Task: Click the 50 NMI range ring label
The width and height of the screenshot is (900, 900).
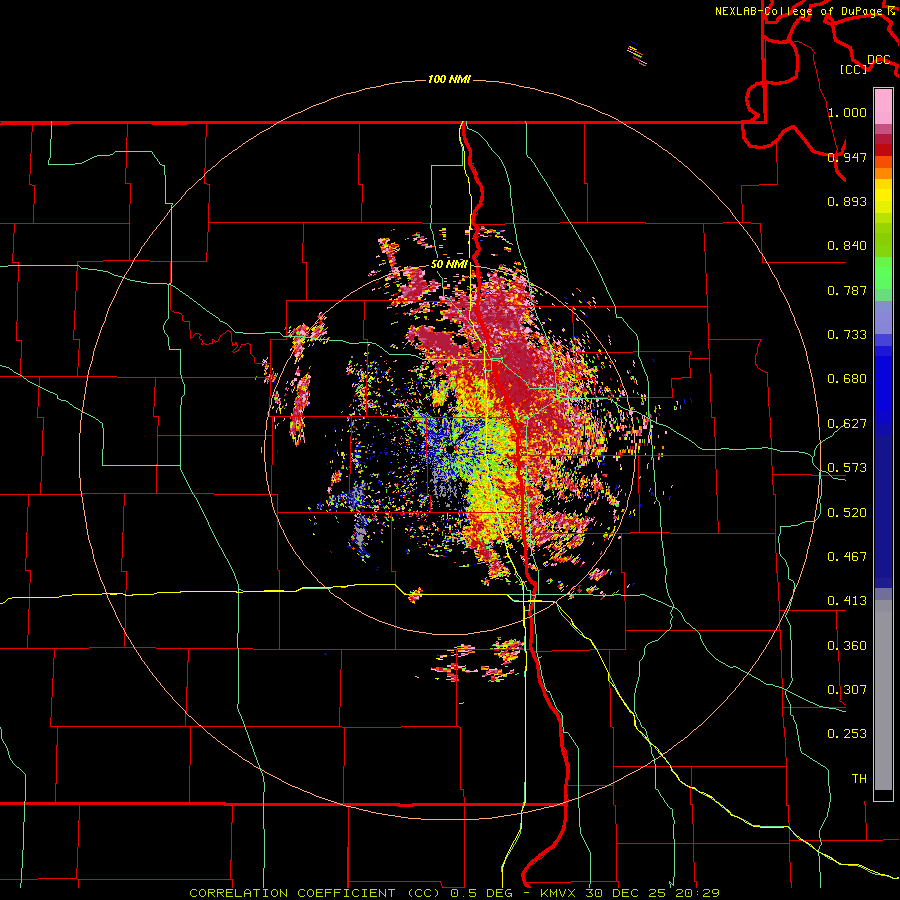Action: pos(449,264)
